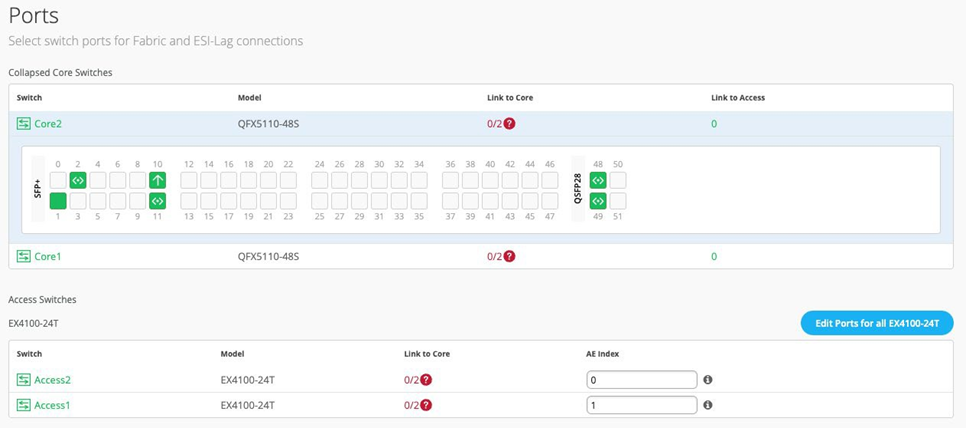Open the Access1 switch link
Viewport: 966px width, 428px height.
click(52, 405)
